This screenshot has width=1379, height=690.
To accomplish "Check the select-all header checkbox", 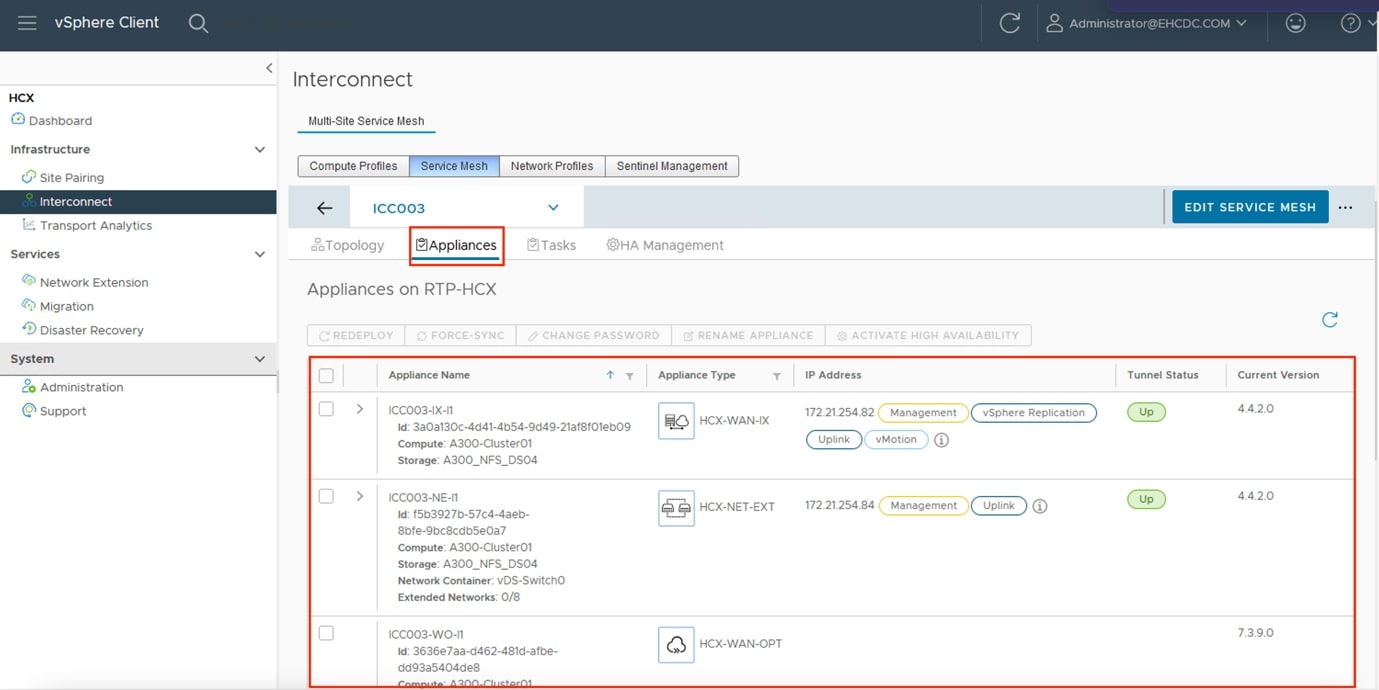I will (x=326, y=376).
